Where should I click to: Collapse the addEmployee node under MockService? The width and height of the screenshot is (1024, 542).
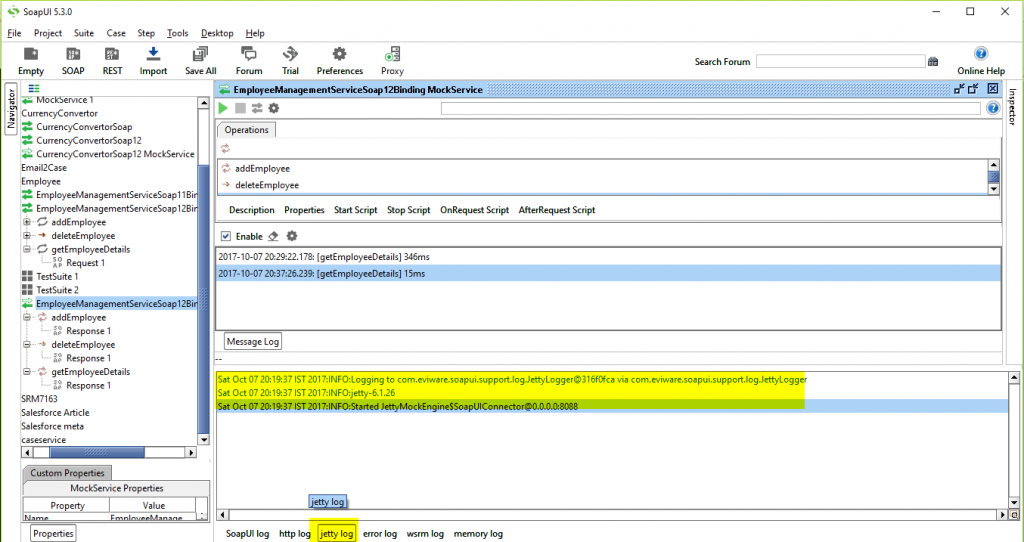tap(27, 317)
